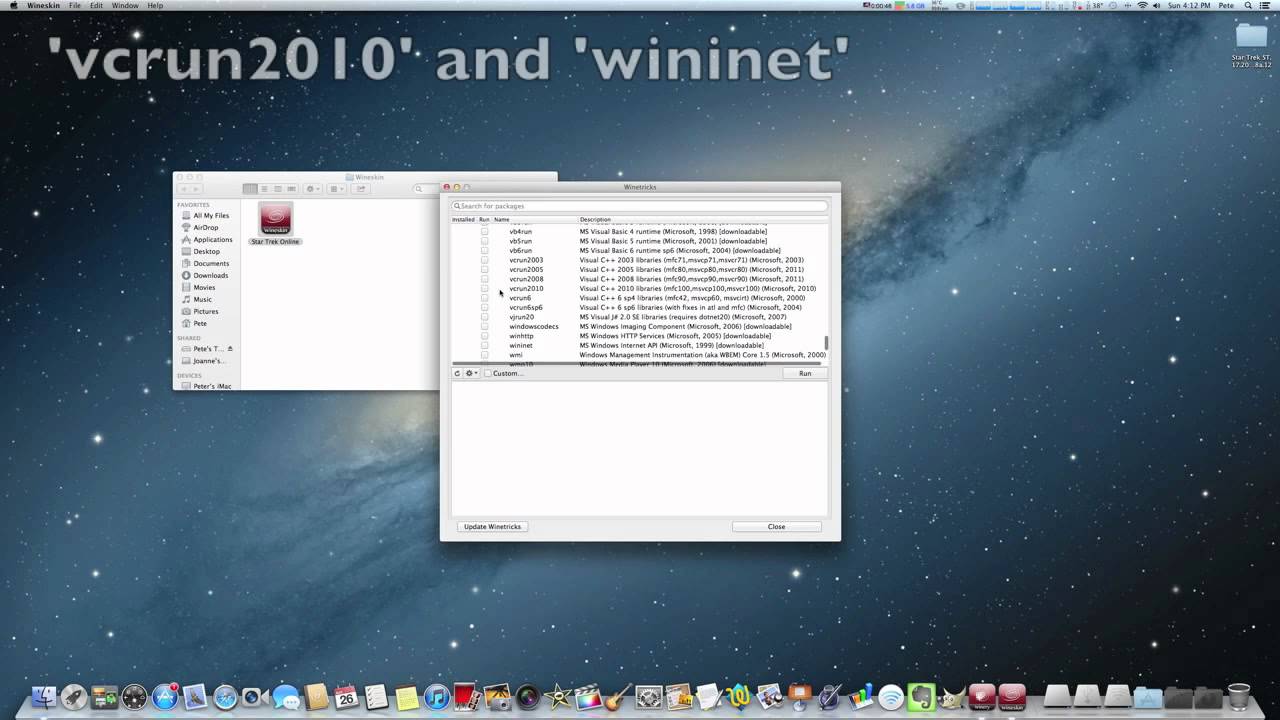Open Documents in Finder sidebar
Screen dimensions: 1280x720
[x=211, y=263]
